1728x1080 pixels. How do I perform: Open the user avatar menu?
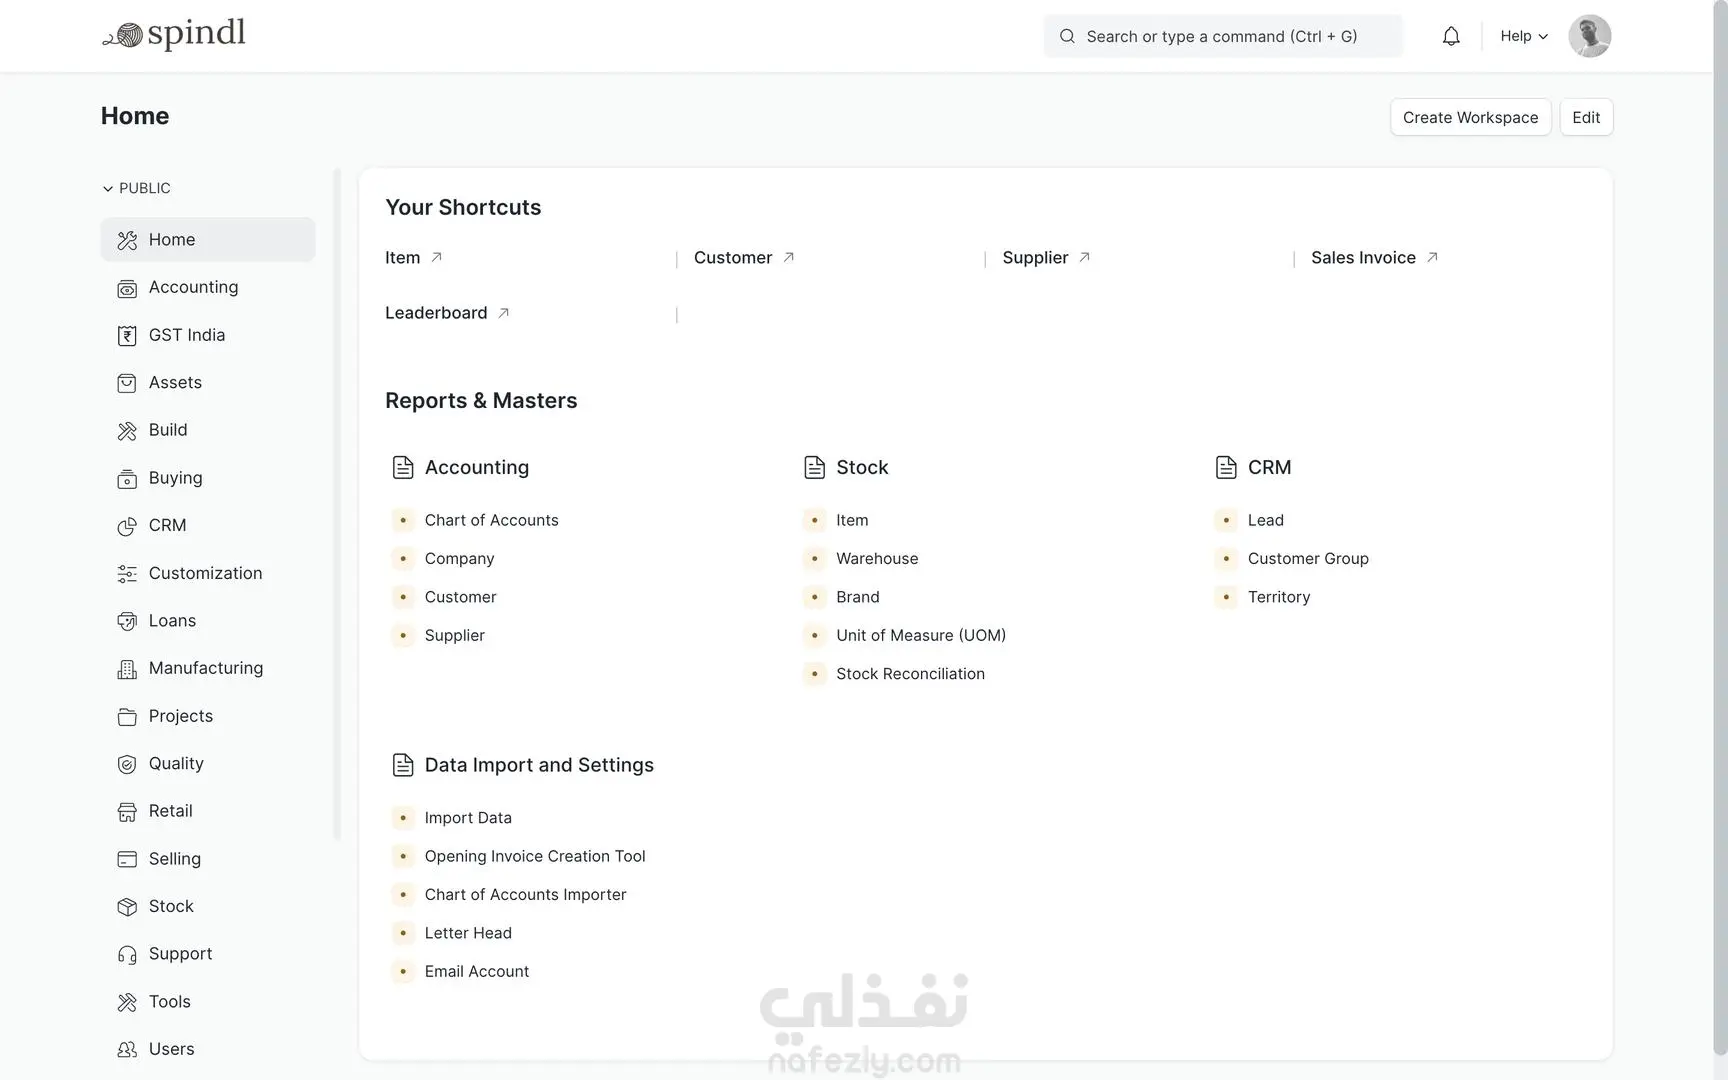pyautogui.click(x=1589, y=36)
